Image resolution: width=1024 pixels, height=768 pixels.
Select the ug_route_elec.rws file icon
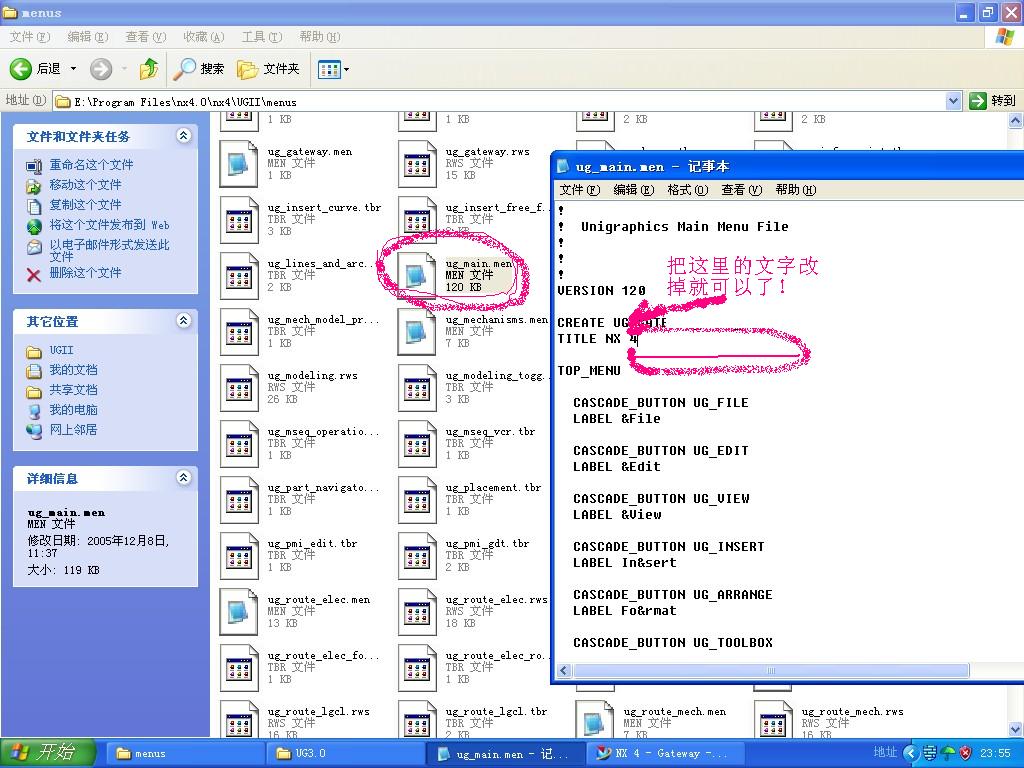click(x=417, y=613)
